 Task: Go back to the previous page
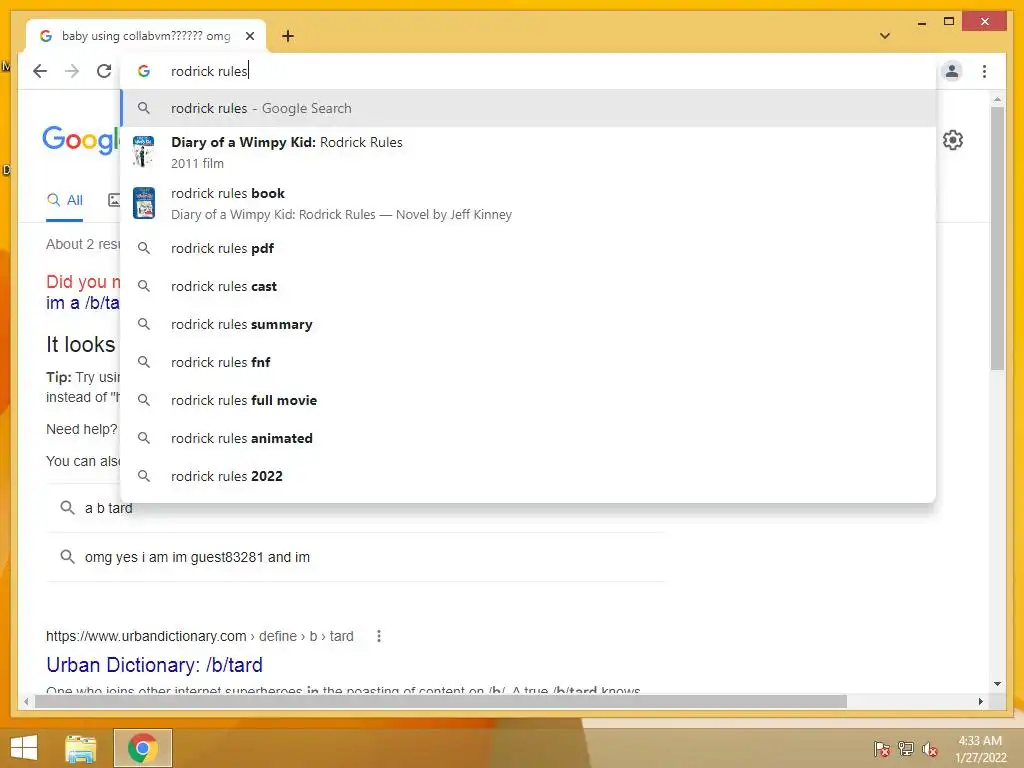point(40,71)
